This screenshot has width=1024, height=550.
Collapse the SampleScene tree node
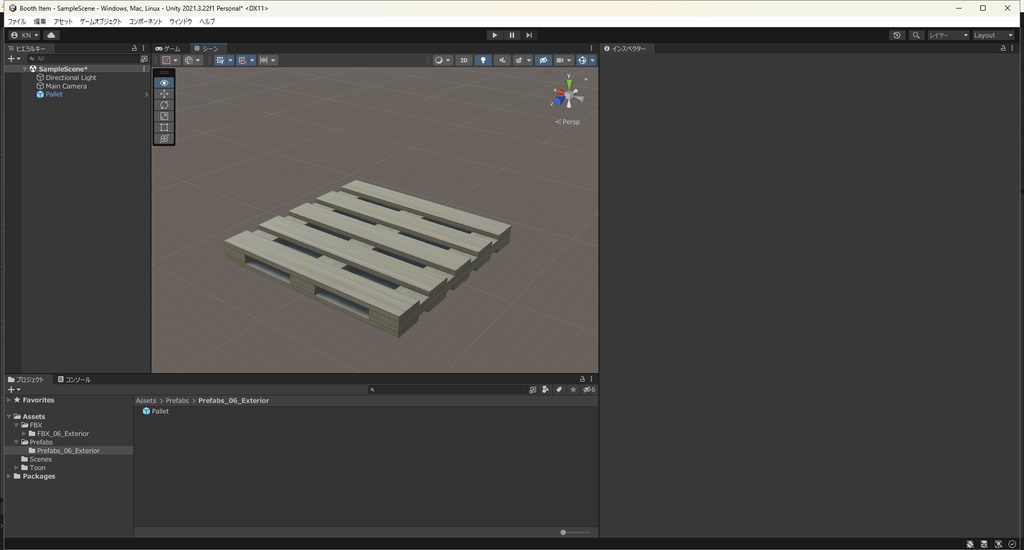25,69
